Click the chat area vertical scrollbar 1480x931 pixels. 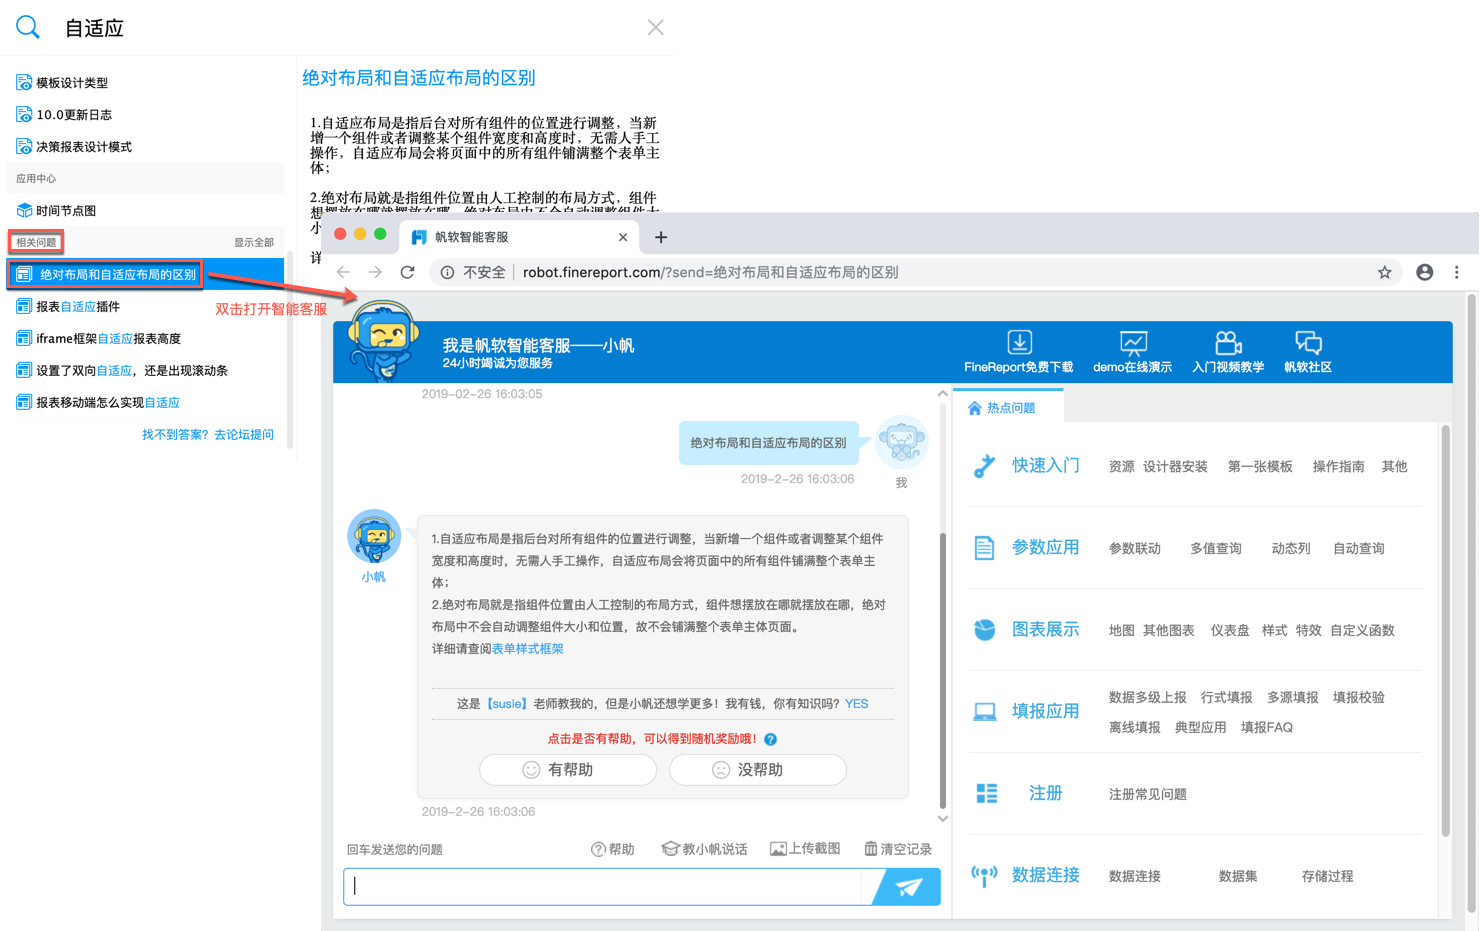point(942,670)
